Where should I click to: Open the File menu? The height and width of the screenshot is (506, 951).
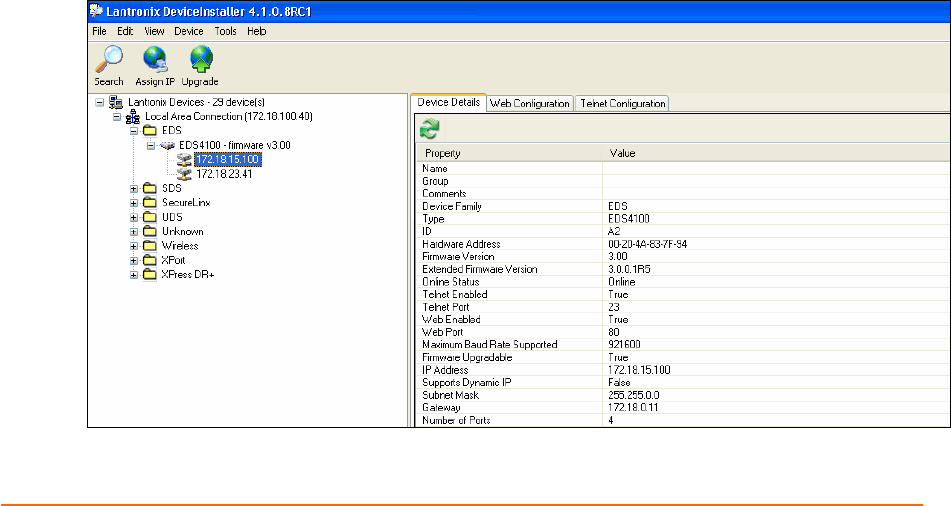[x=99, y=32]
